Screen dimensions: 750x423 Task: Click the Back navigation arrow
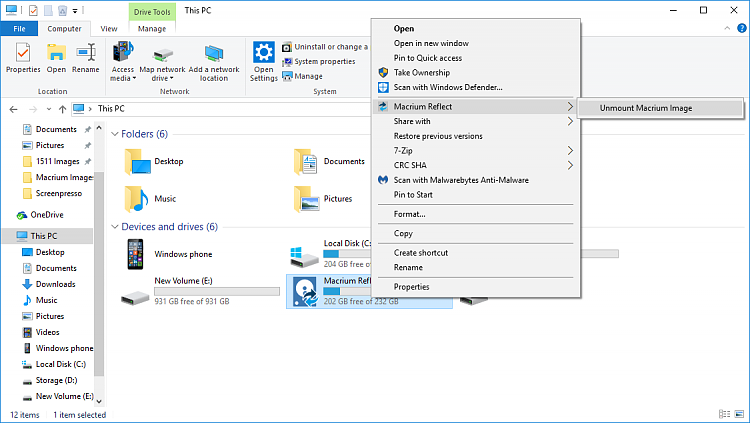pyautogui.click(x=13, y=109)
